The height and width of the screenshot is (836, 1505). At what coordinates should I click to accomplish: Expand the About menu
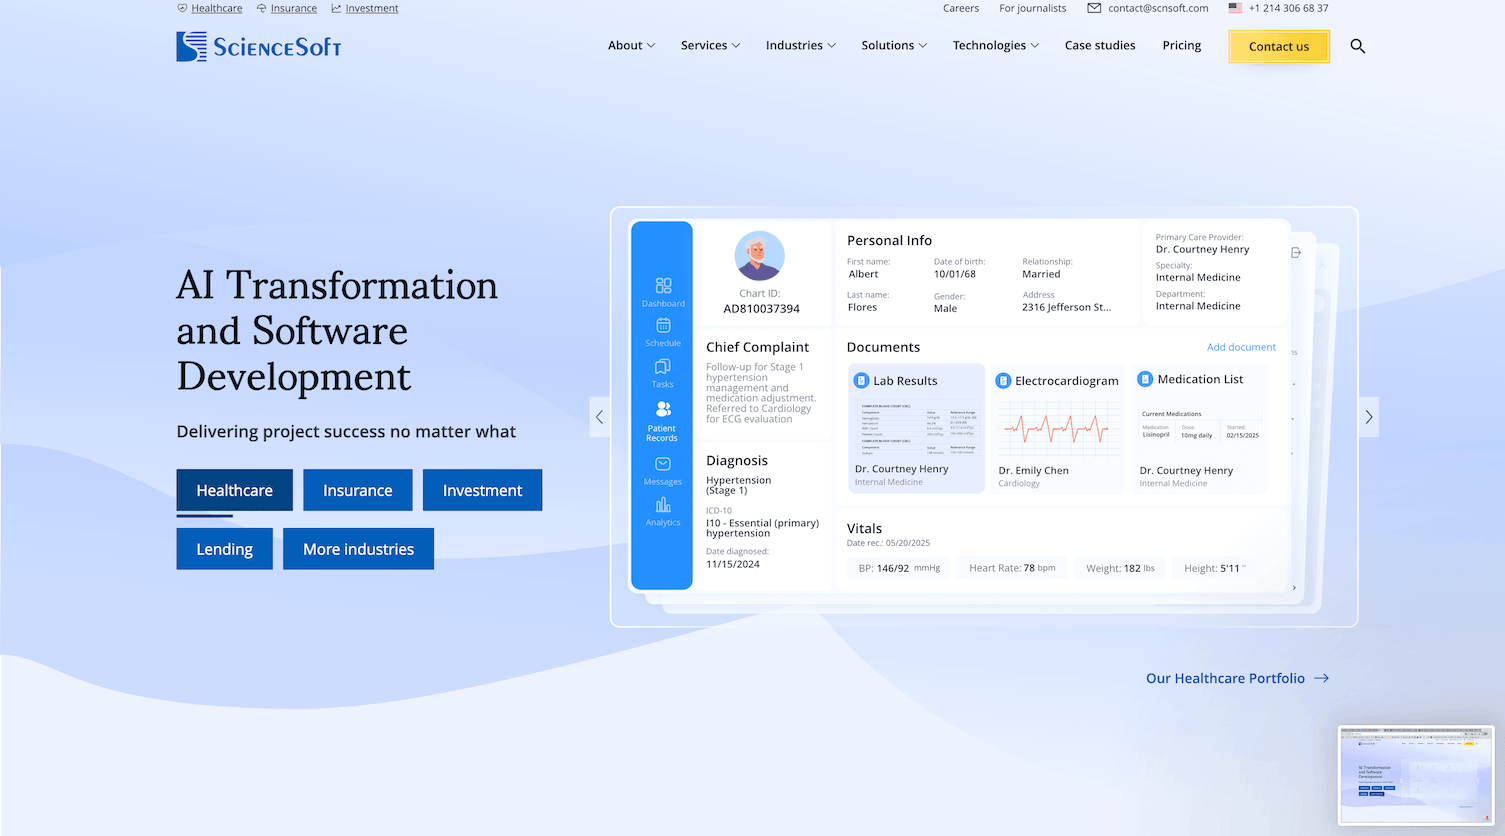point(632,46)
